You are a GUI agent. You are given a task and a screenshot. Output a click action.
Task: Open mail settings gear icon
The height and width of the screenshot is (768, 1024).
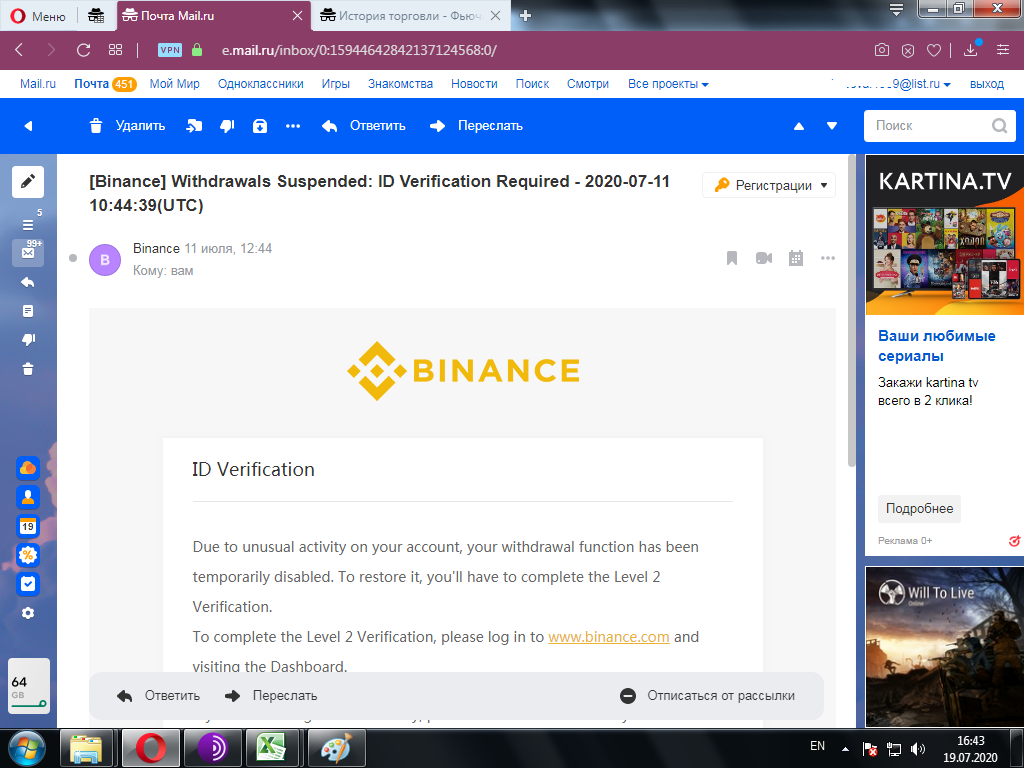coord(28,613)
